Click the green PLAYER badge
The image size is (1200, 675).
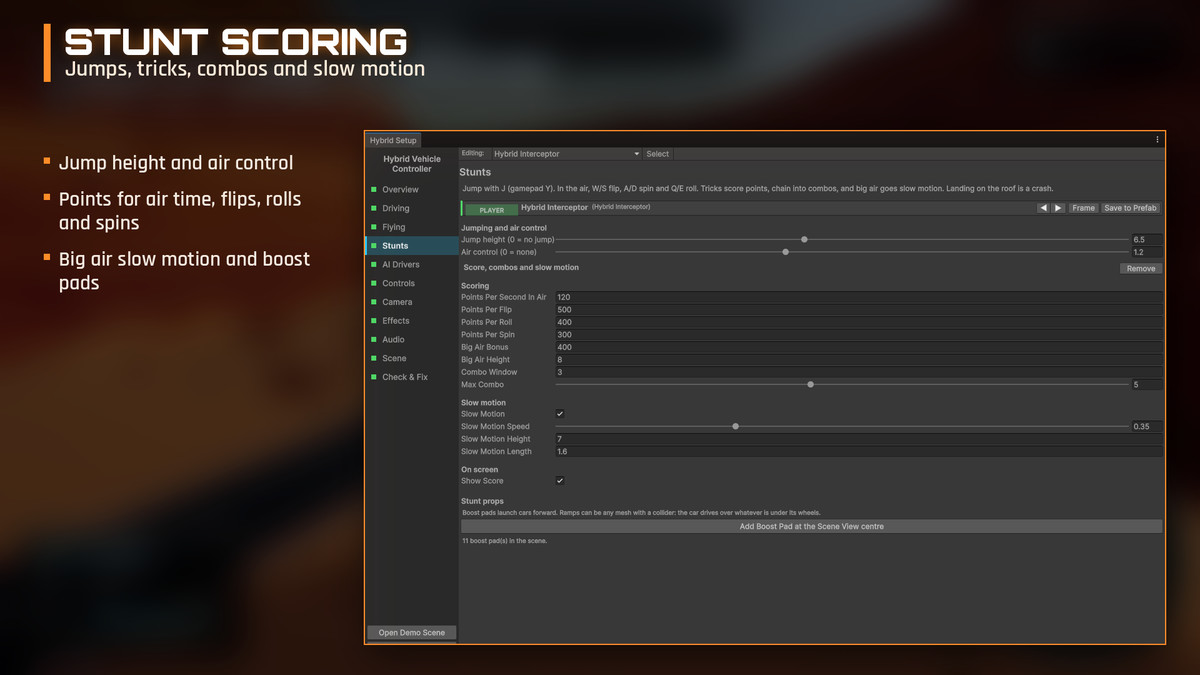tap(491, 210)
